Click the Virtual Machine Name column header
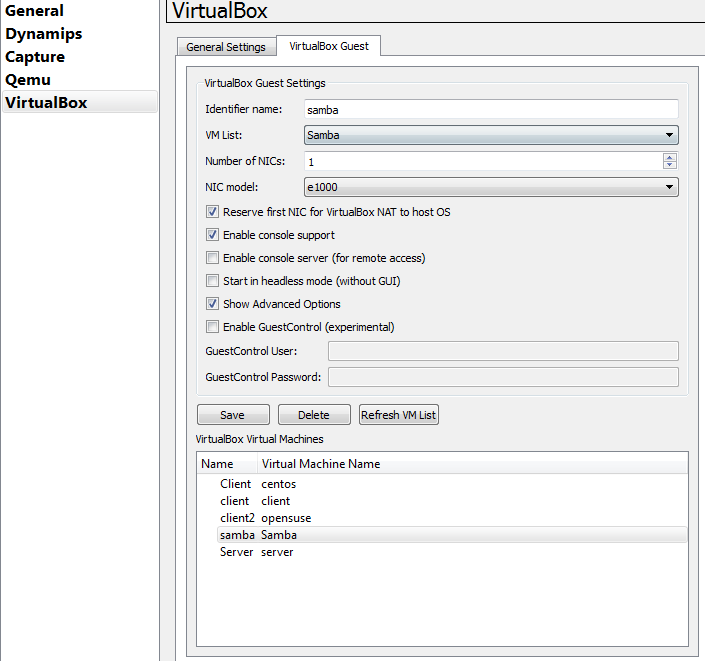 tap(472, 464)
